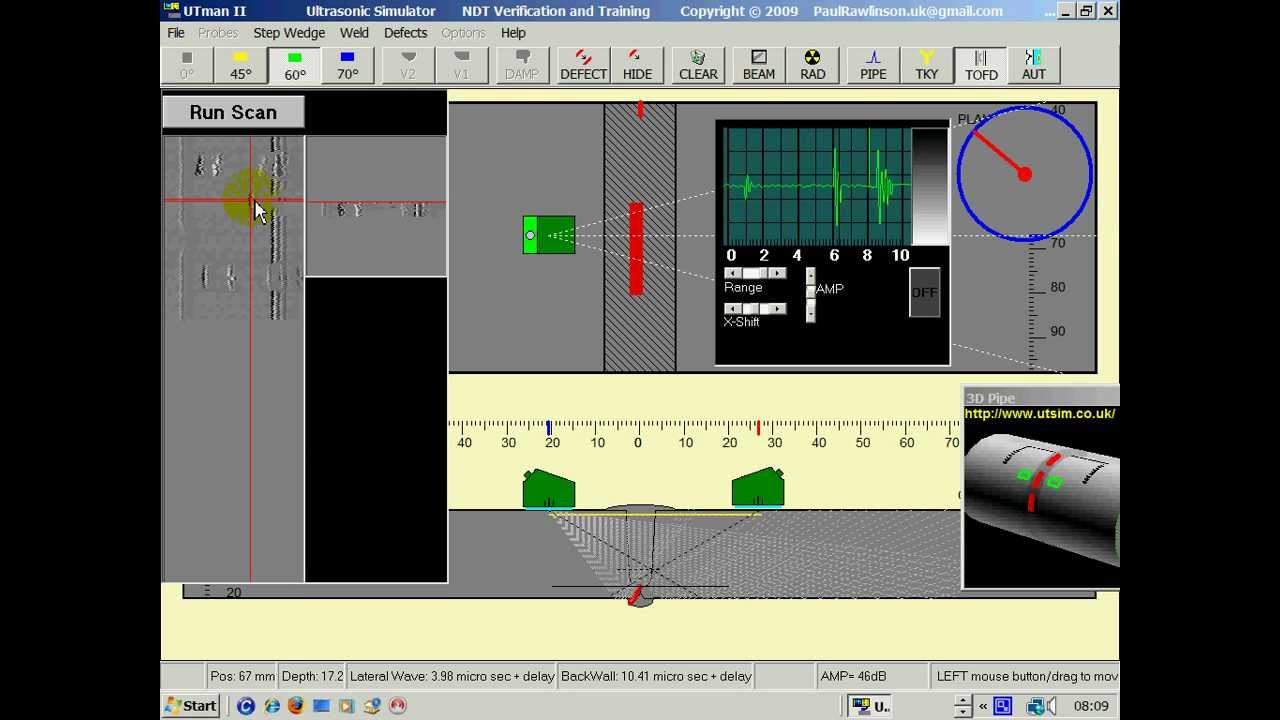Click the CLEAR toolbar button
1280x720 pixels.
point(698,65)
